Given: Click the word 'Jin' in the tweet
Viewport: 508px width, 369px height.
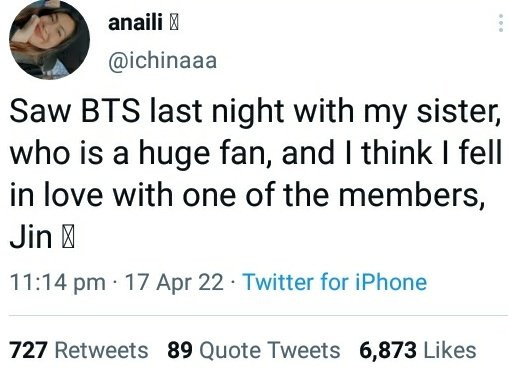Looking at the screenshot, I should coord(31,237).
